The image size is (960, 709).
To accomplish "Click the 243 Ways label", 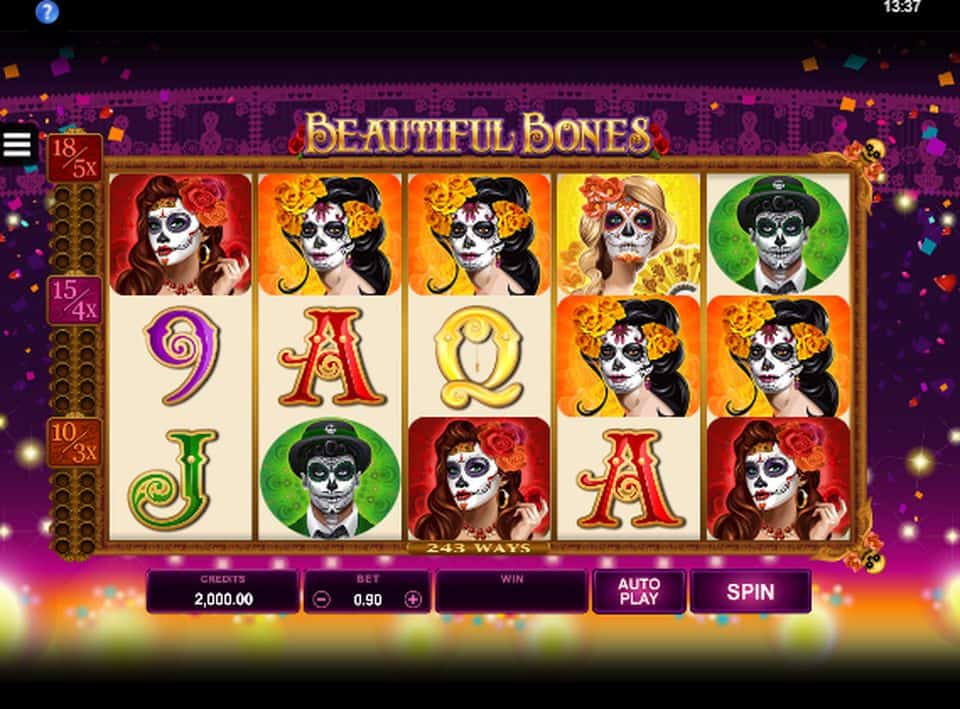I will click(x=479, y=547).
